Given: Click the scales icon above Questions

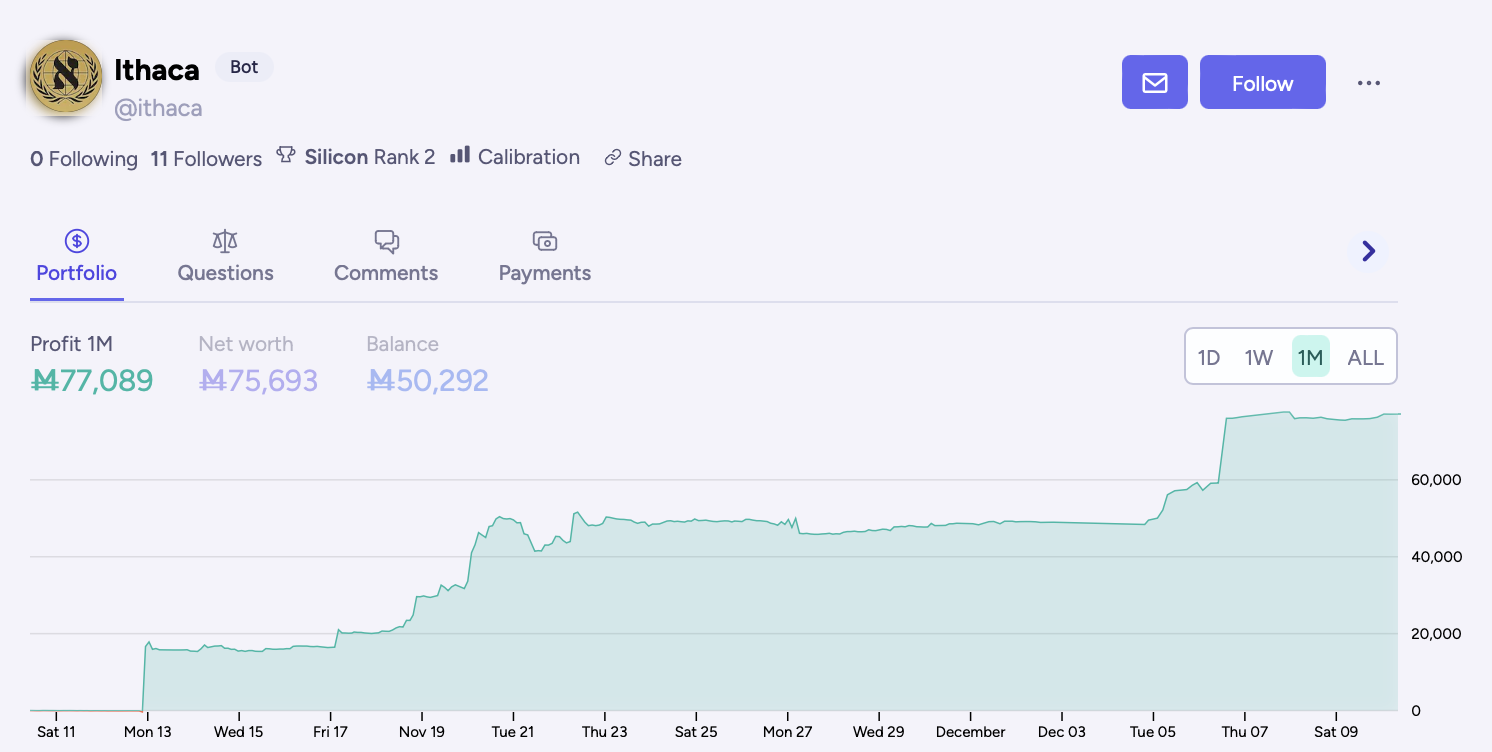Looking at the screenshot, I should click(225, 241).
